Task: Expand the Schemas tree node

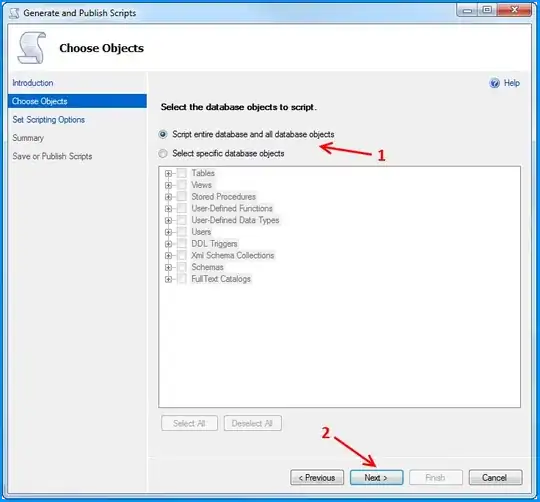Action: [168, 267]
